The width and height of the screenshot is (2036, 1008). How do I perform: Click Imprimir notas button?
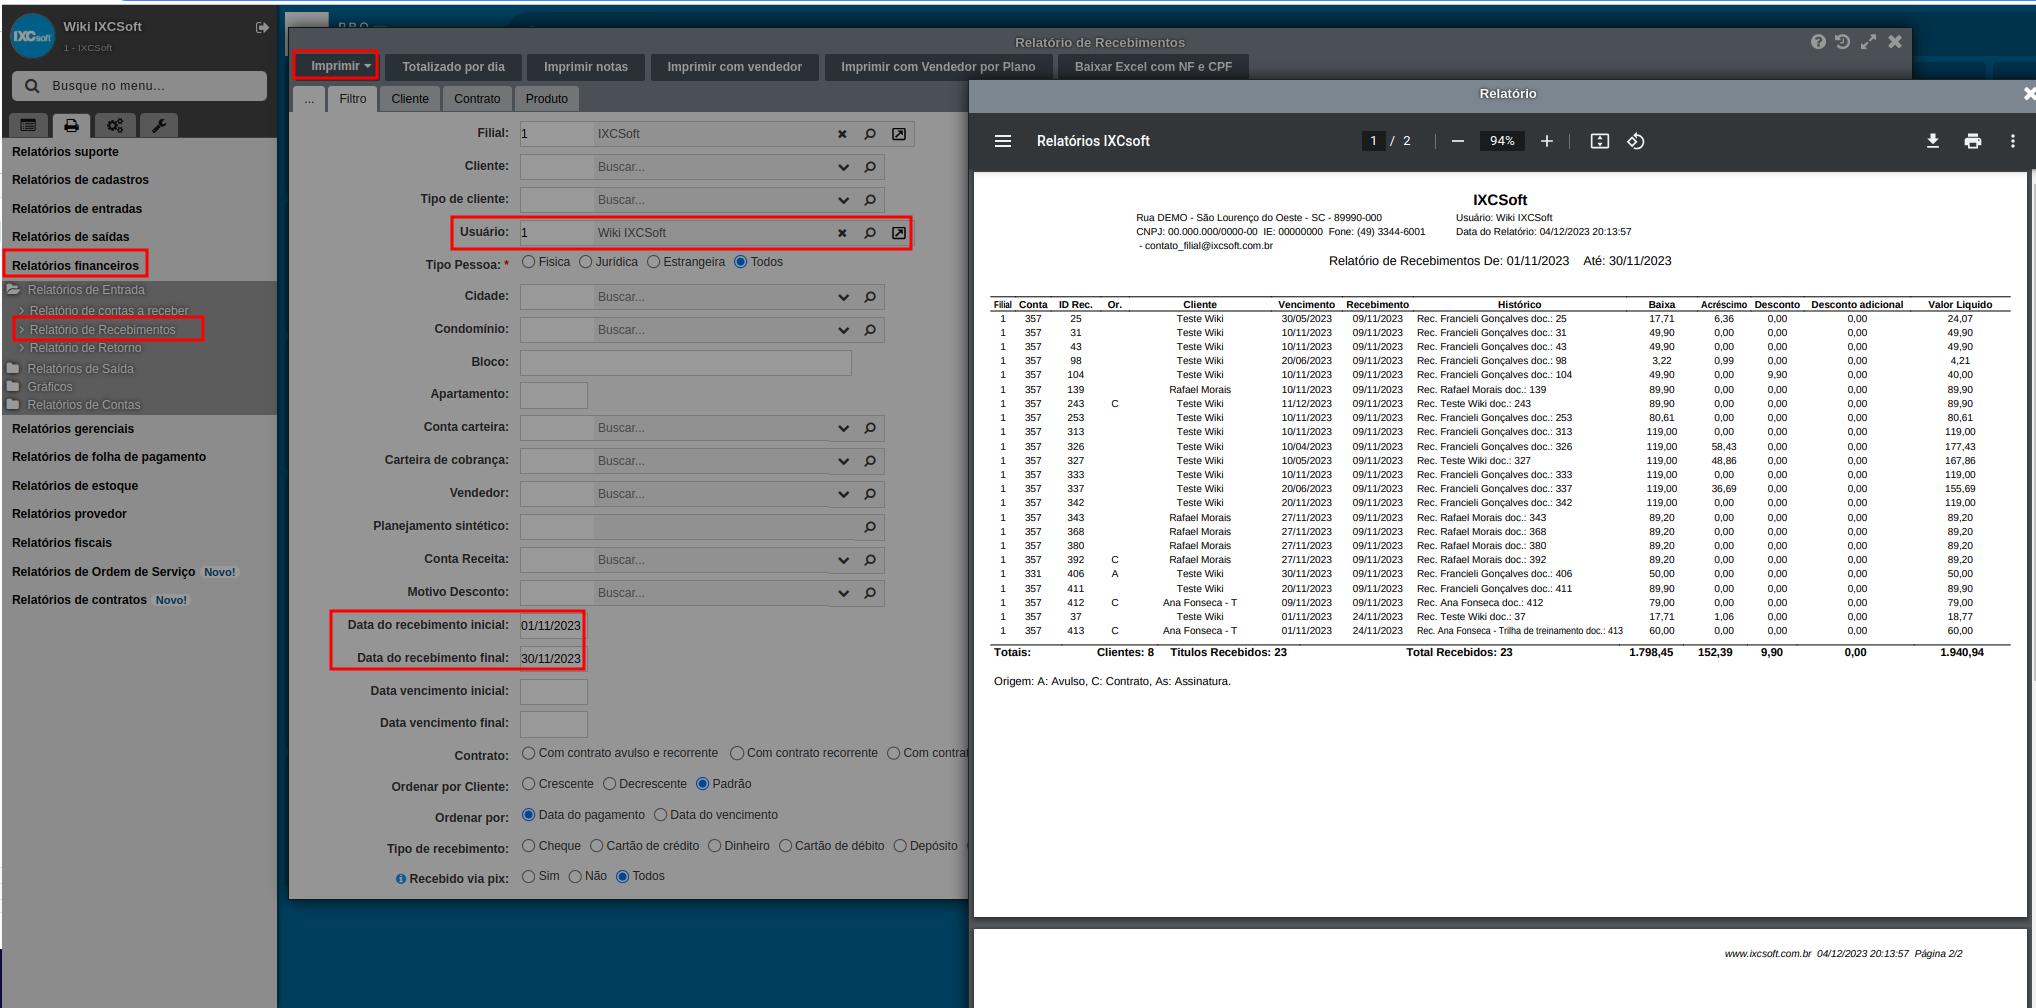click(x=586, y=67)
